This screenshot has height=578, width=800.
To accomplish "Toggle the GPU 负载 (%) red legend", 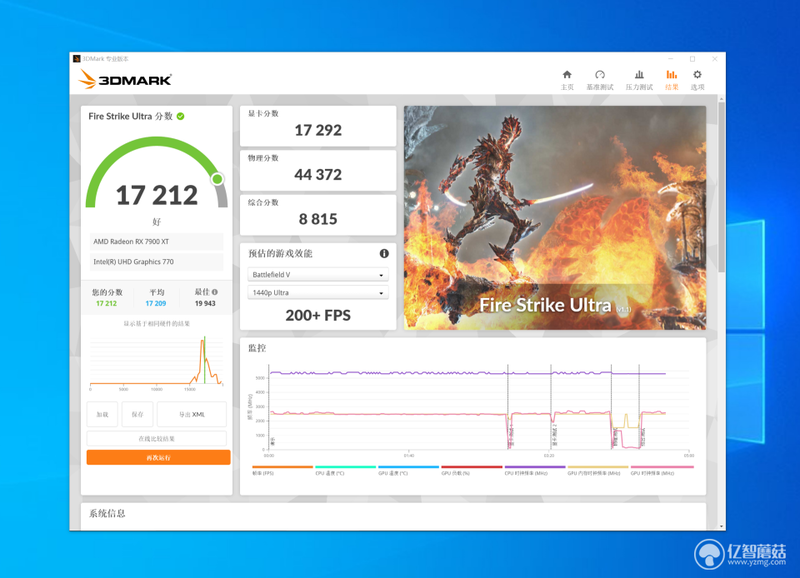I will point(471,470).
